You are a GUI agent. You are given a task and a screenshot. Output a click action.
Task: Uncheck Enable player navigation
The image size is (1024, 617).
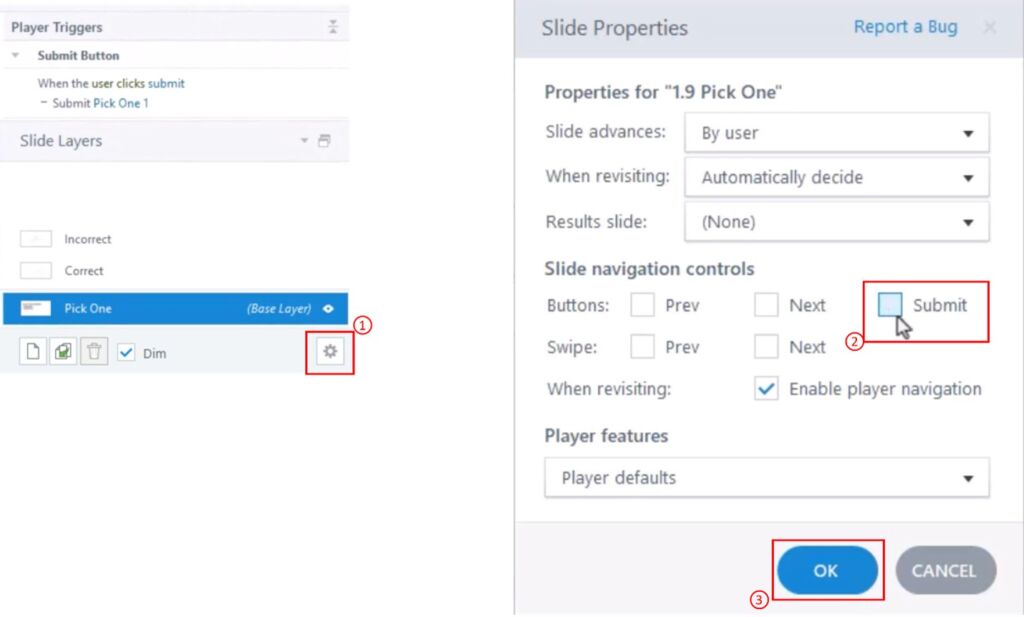click(x=766, y=390)
